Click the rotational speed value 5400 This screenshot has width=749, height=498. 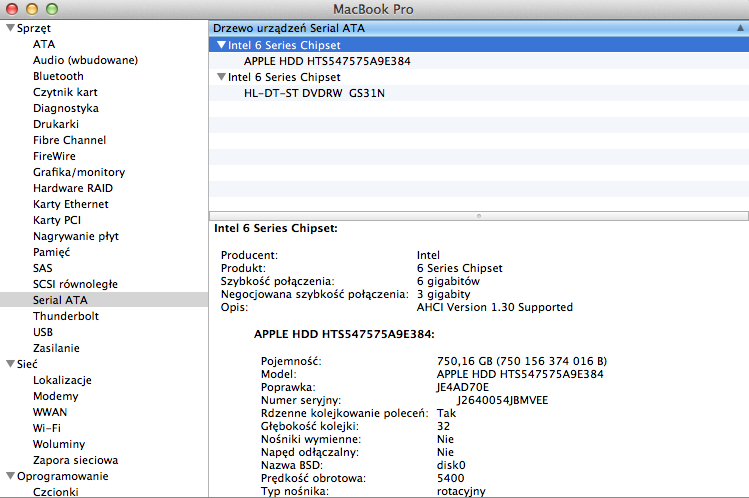(x=450, y=478)
